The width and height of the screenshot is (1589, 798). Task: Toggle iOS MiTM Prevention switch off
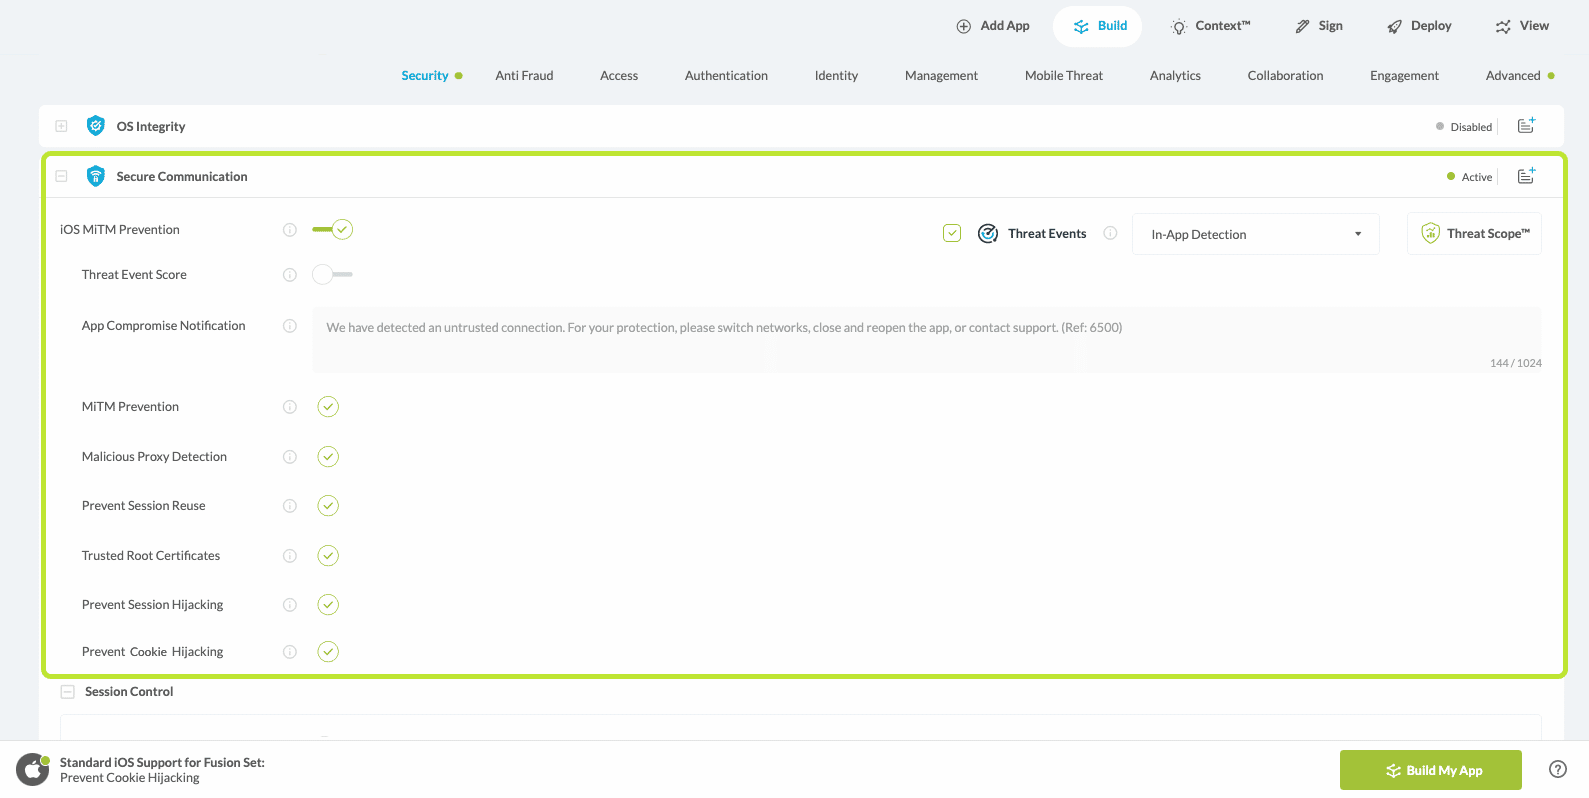[x=332, y=230]
